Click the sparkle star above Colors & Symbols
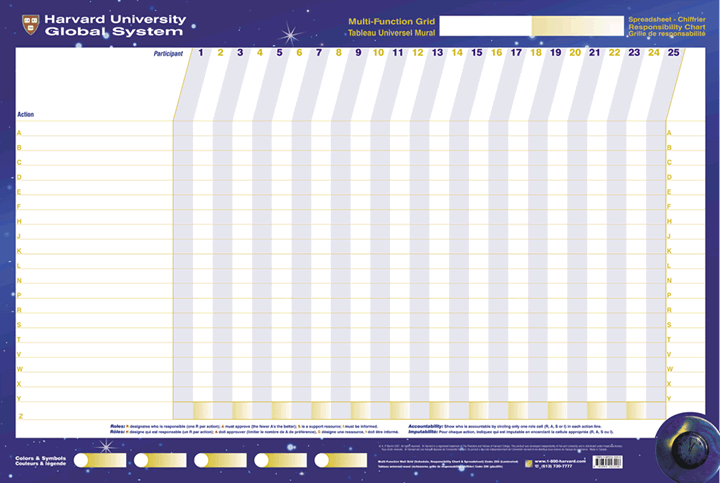The height and width of the screenshot is (483, 720). (x=103, y=447)
